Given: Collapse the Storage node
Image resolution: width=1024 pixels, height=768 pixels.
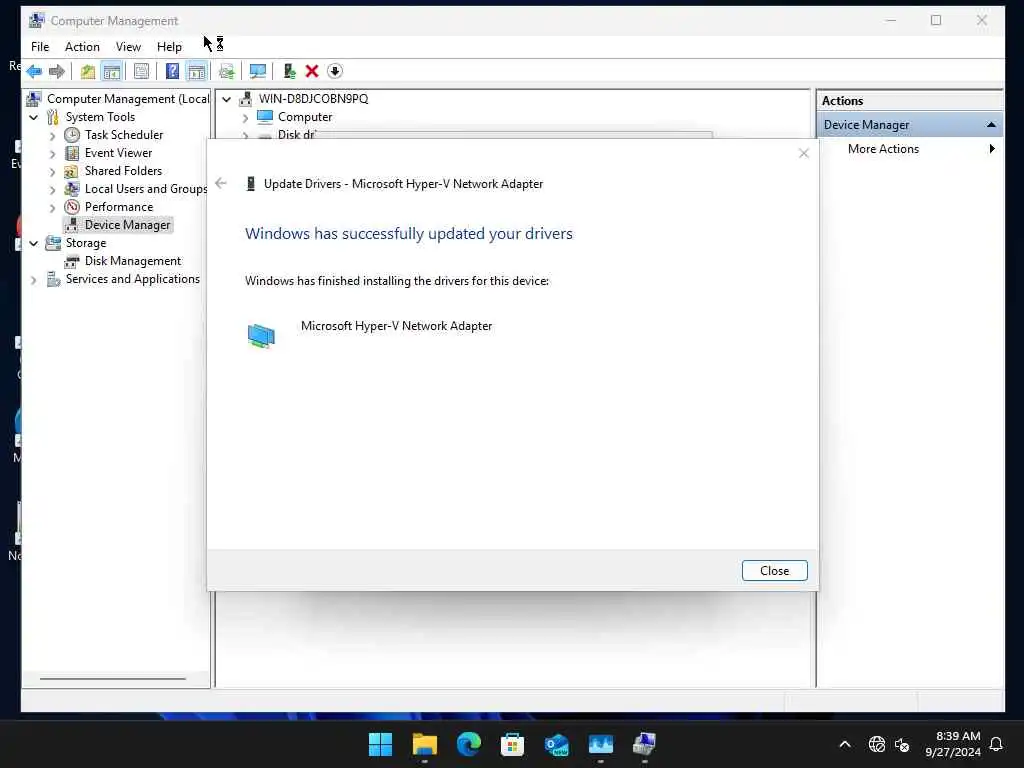Looking at the screenshot, I should click(33, 243).
